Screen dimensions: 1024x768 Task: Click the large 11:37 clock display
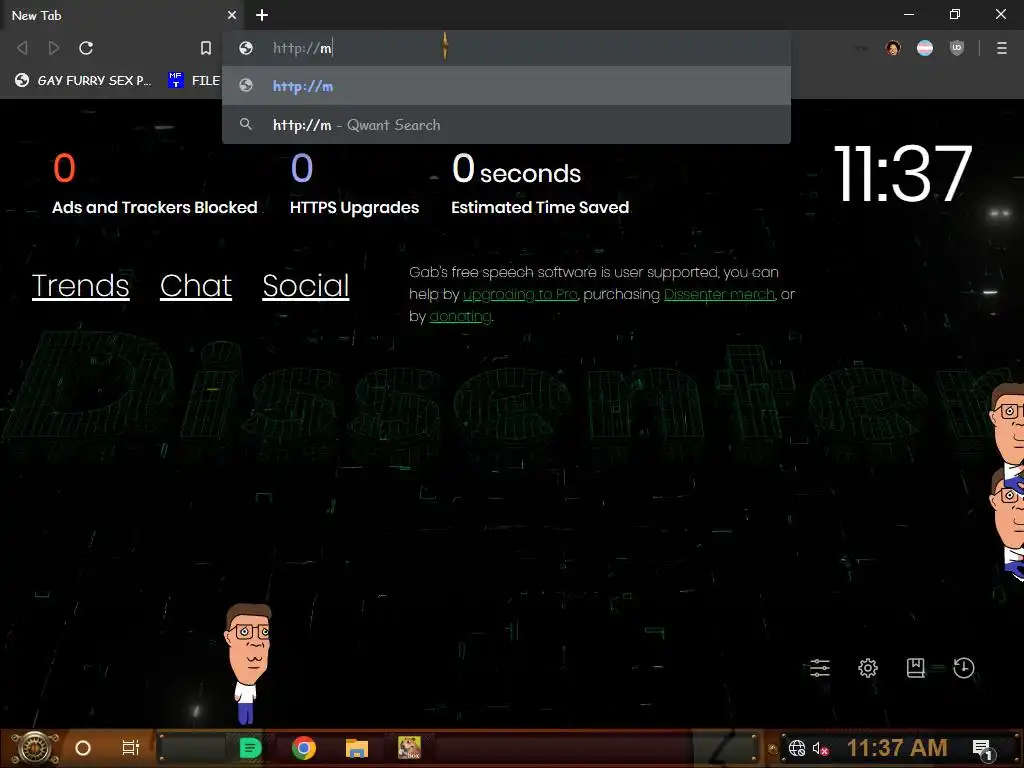click(903, 174)
